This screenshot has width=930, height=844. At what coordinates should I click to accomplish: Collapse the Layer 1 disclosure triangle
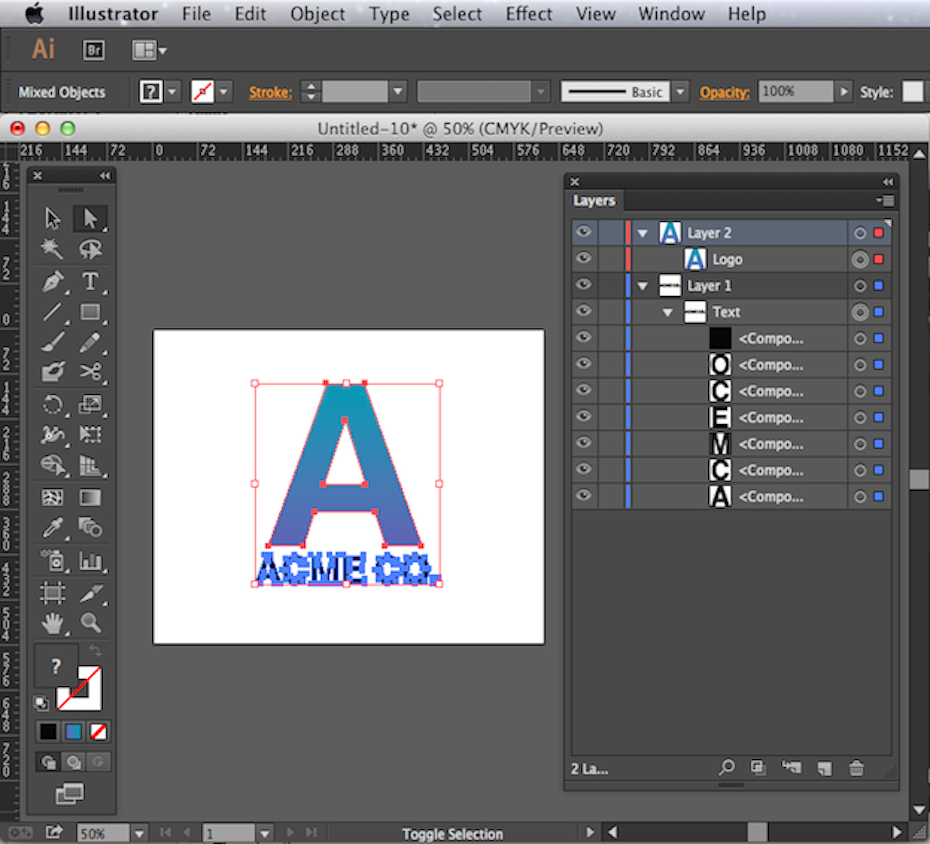643,286
